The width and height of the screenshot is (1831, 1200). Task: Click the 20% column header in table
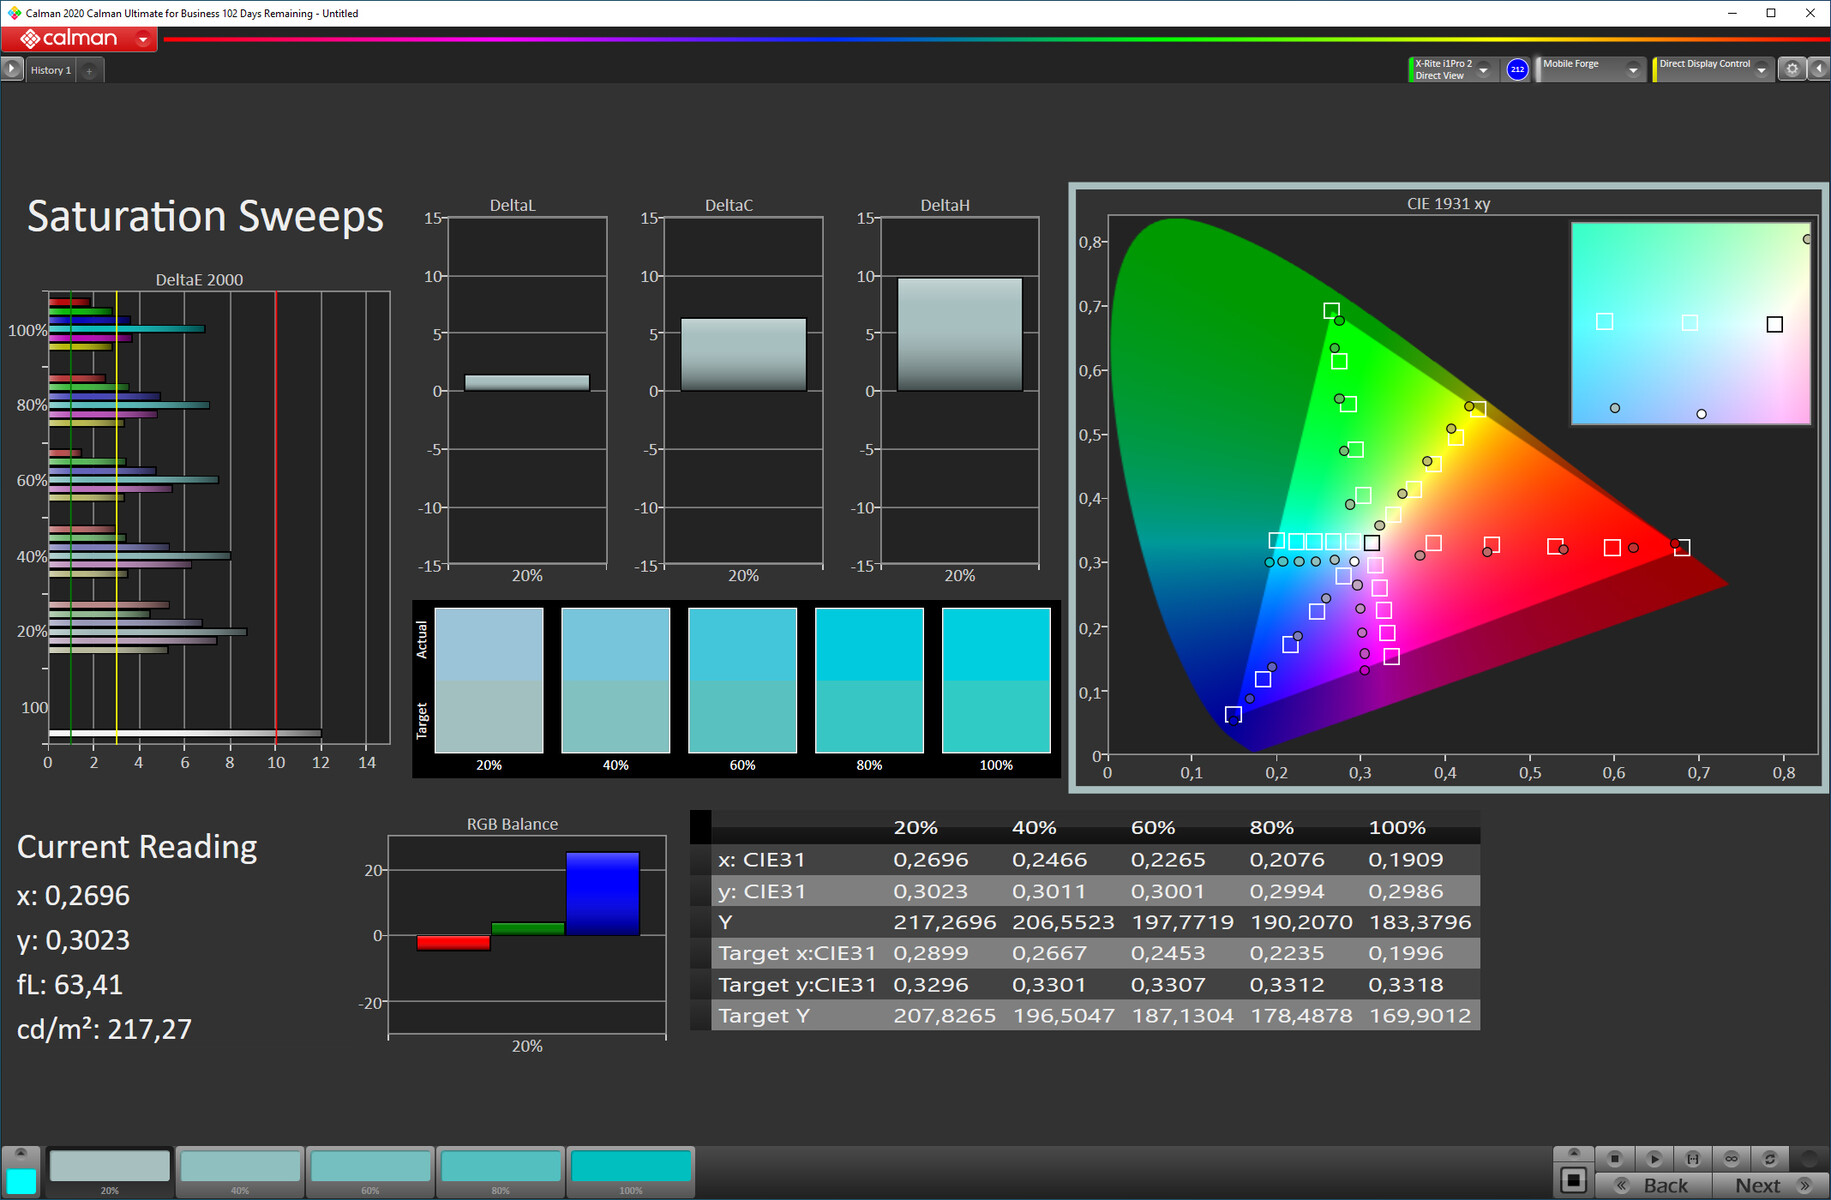click(x=916, y=828)
